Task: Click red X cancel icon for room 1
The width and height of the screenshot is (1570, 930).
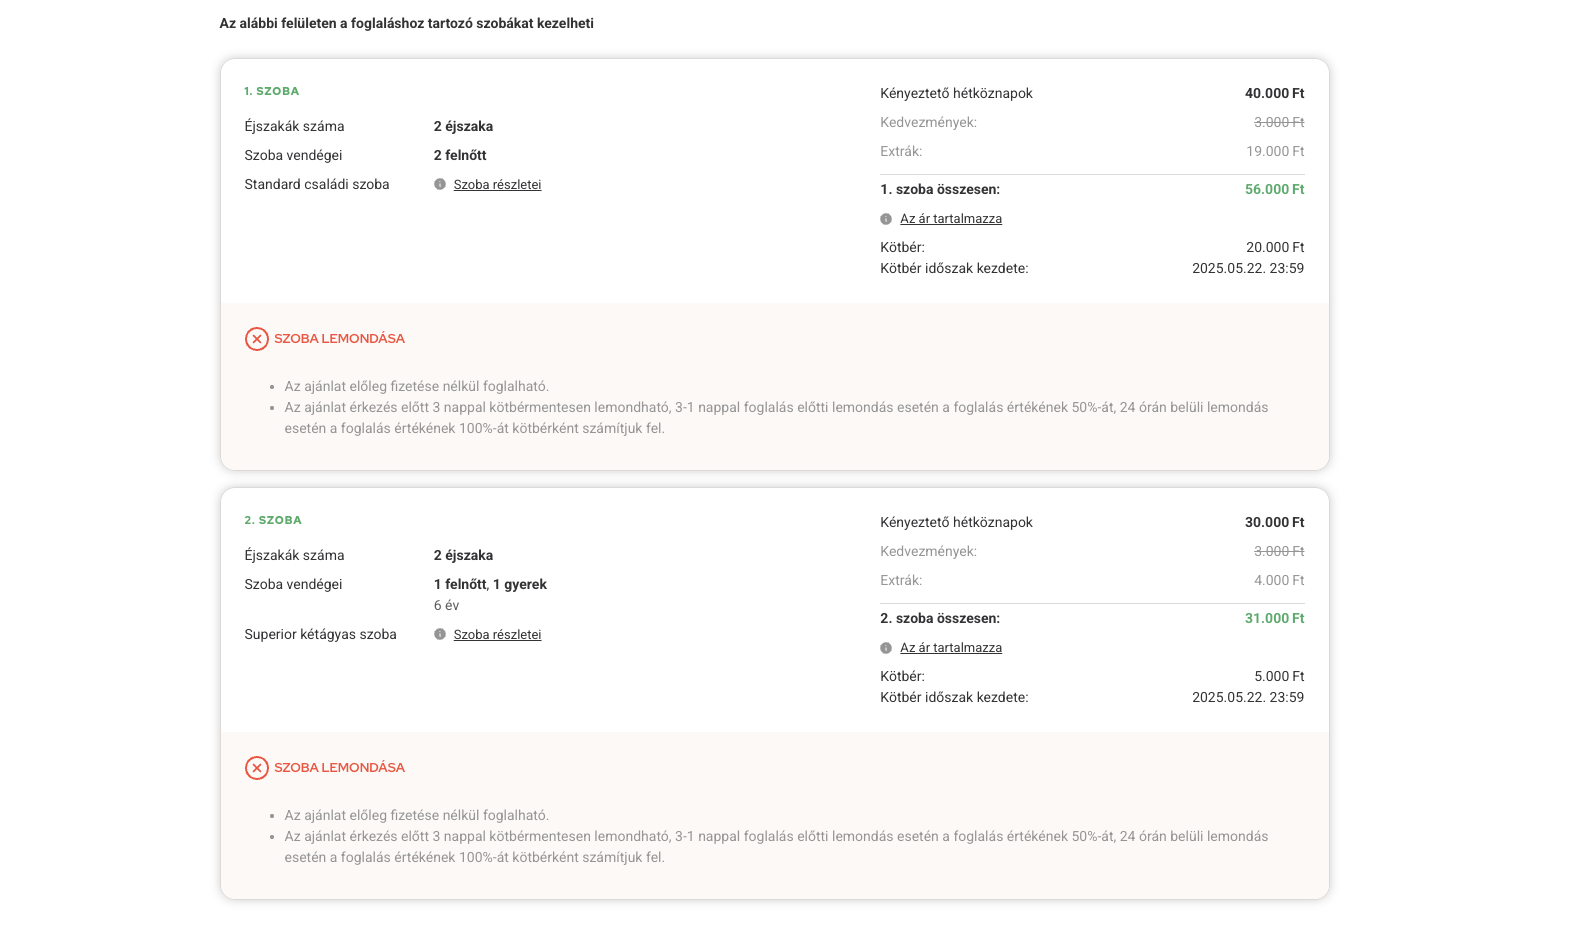Action: pos(257,339)
